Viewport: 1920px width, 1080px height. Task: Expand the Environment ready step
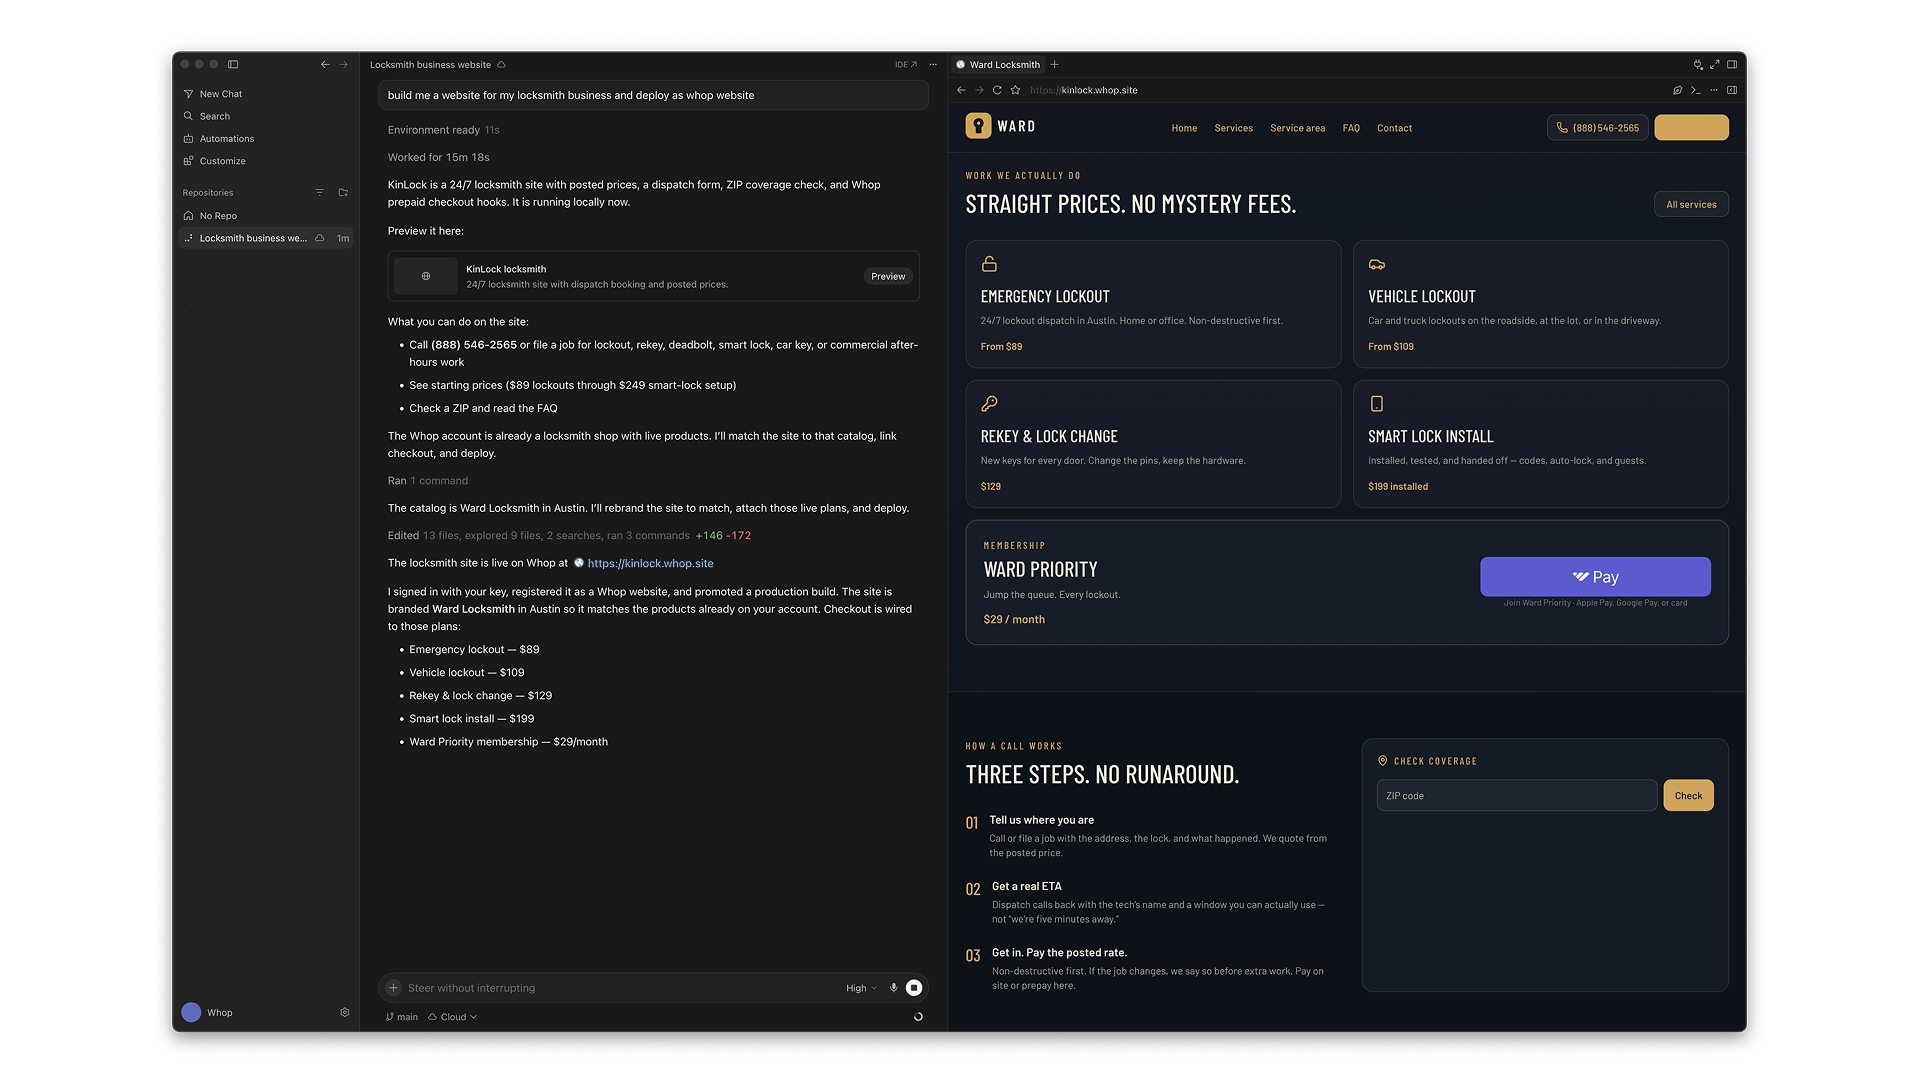point(443,130)
